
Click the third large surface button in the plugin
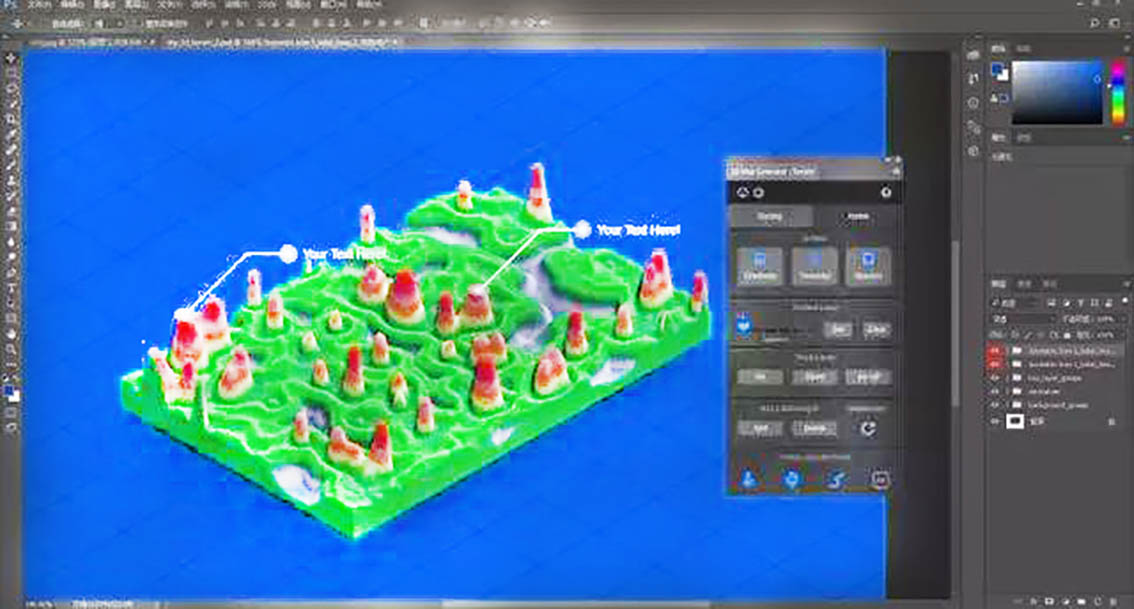(x=868, y=266)
